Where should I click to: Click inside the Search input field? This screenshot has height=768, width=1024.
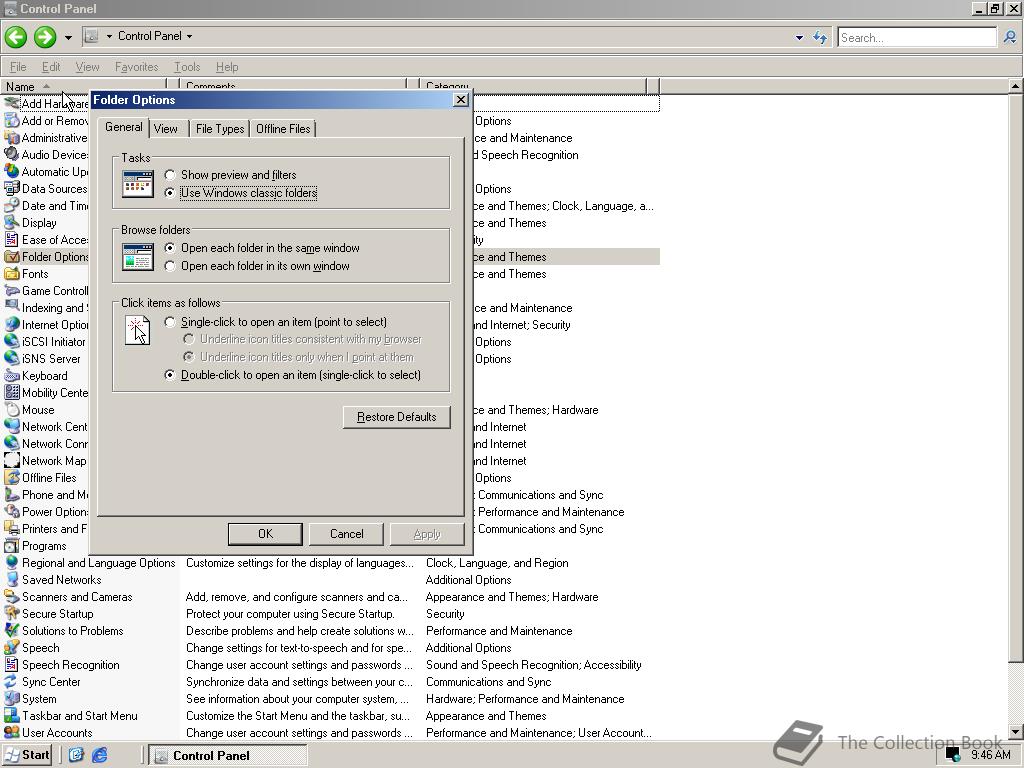click(x=917, y=38)
